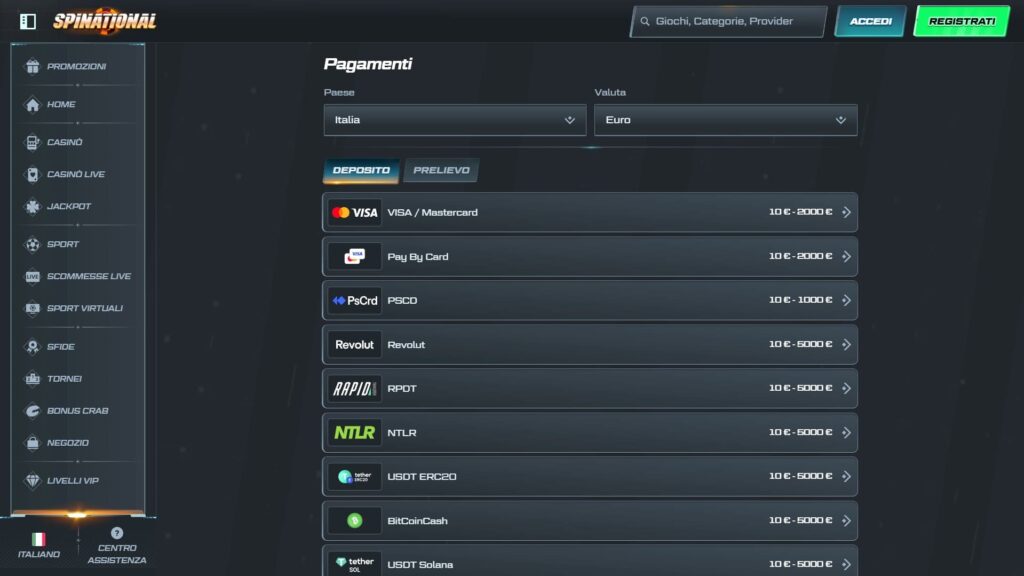Click the Revolut payment method name
This screenshot has height=576, width=1024.
click(x=406, y=345)
